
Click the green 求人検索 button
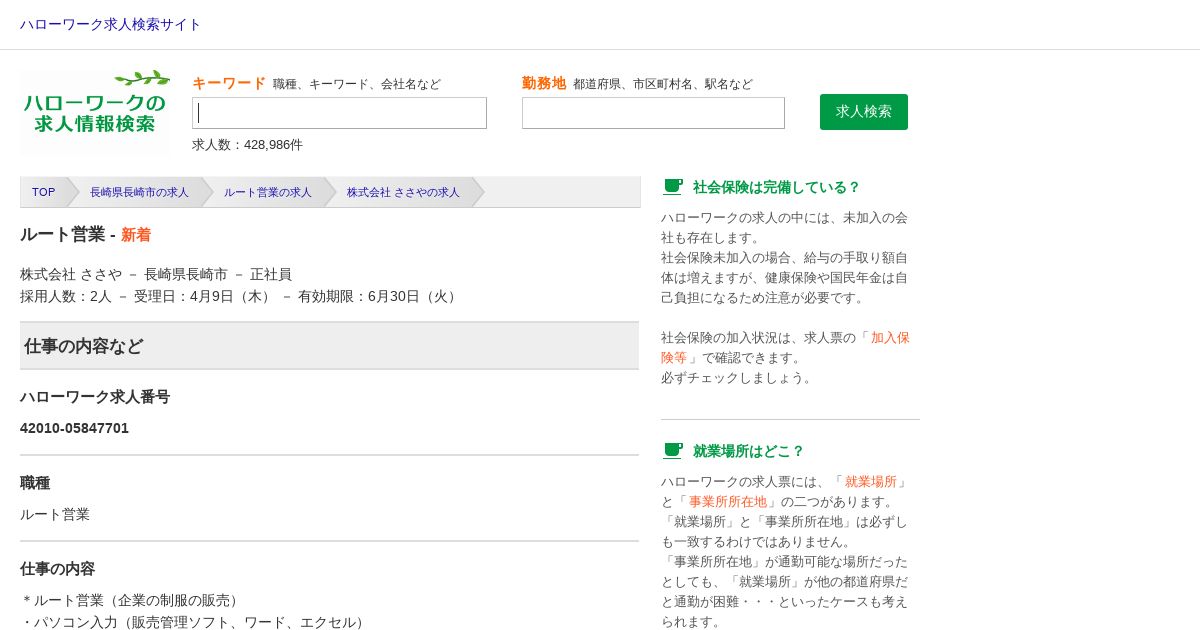click(x=864, y=112)
